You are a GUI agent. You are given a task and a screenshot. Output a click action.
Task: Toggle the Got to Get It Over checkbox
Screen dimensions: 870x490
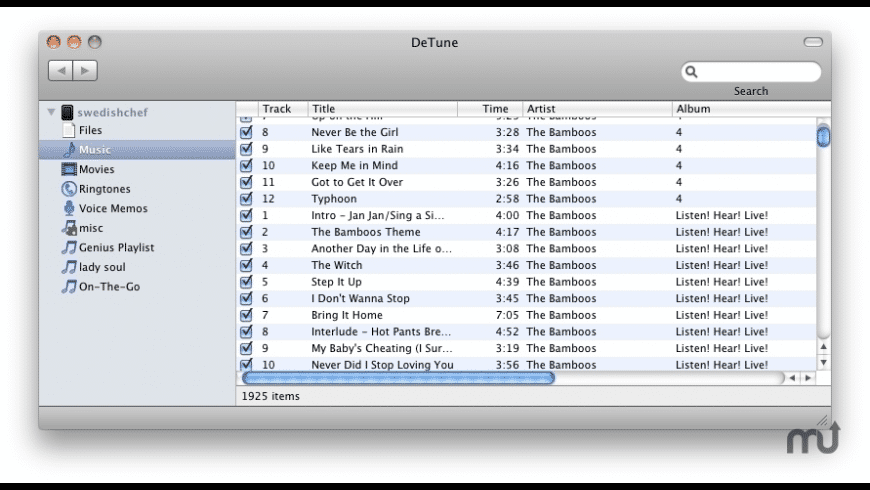pyautogui.click(x=246, y=182)
